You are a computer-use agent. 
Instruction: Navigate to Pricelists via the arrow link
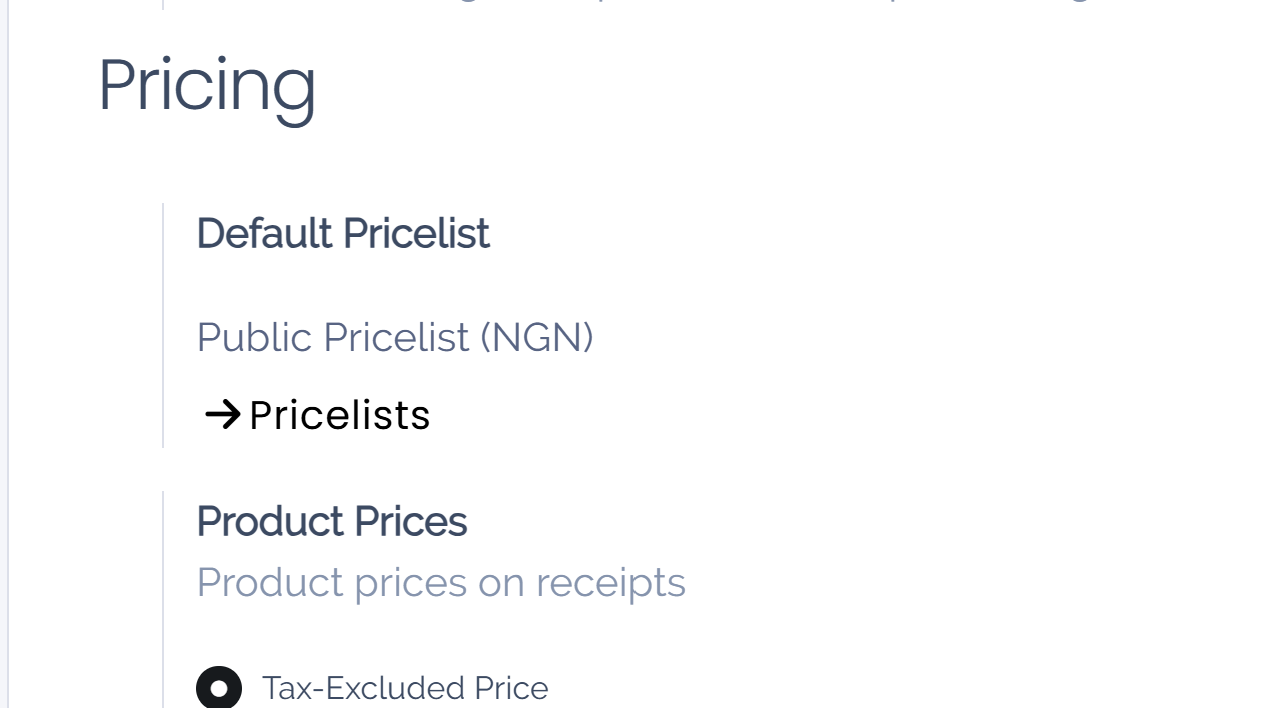coord(316,414)
